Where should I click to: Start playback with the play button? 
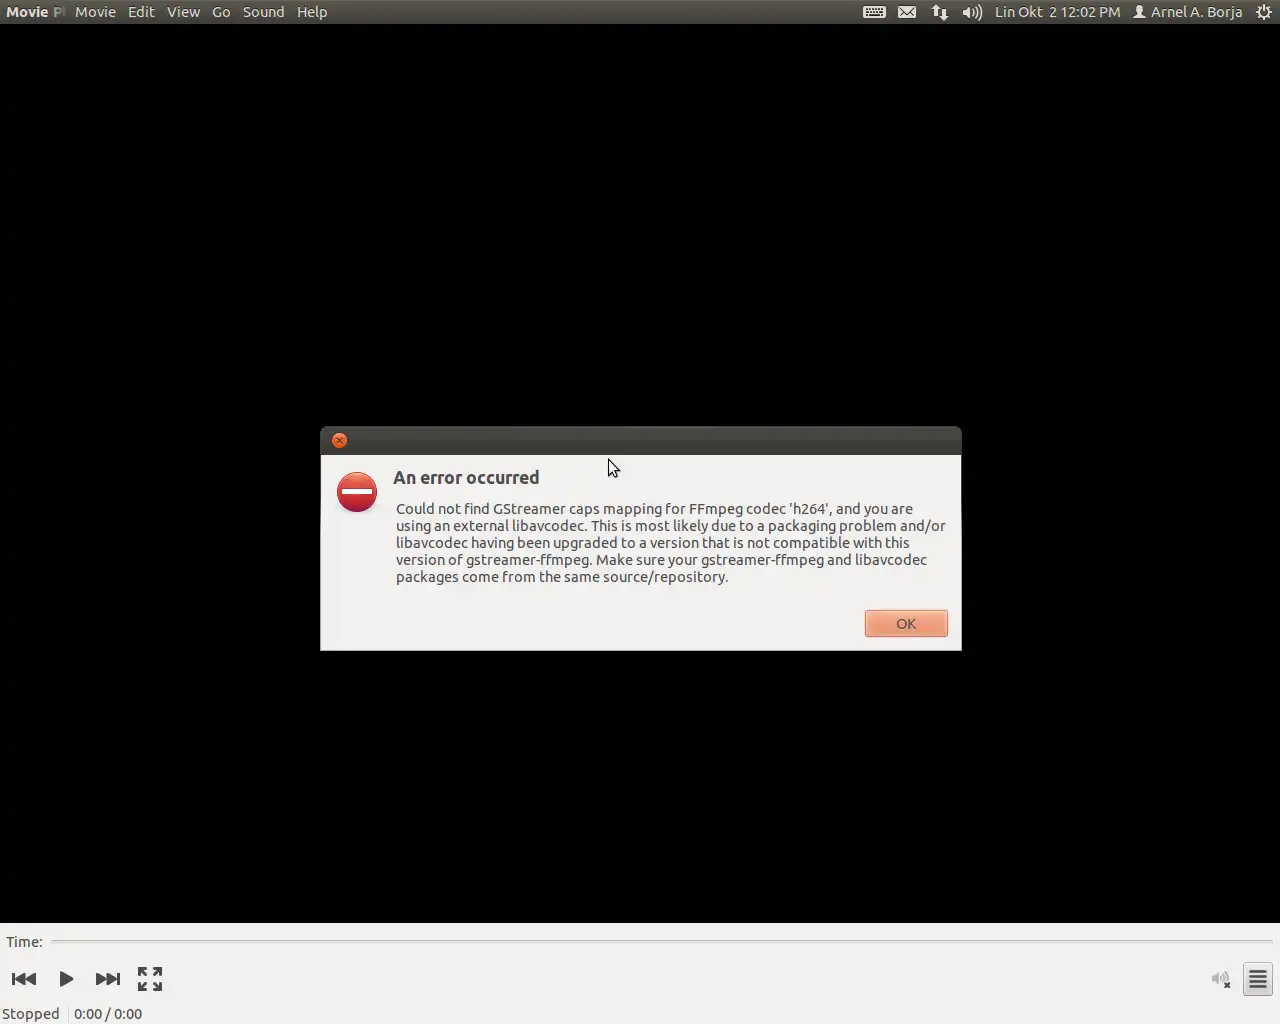[66, 979]
